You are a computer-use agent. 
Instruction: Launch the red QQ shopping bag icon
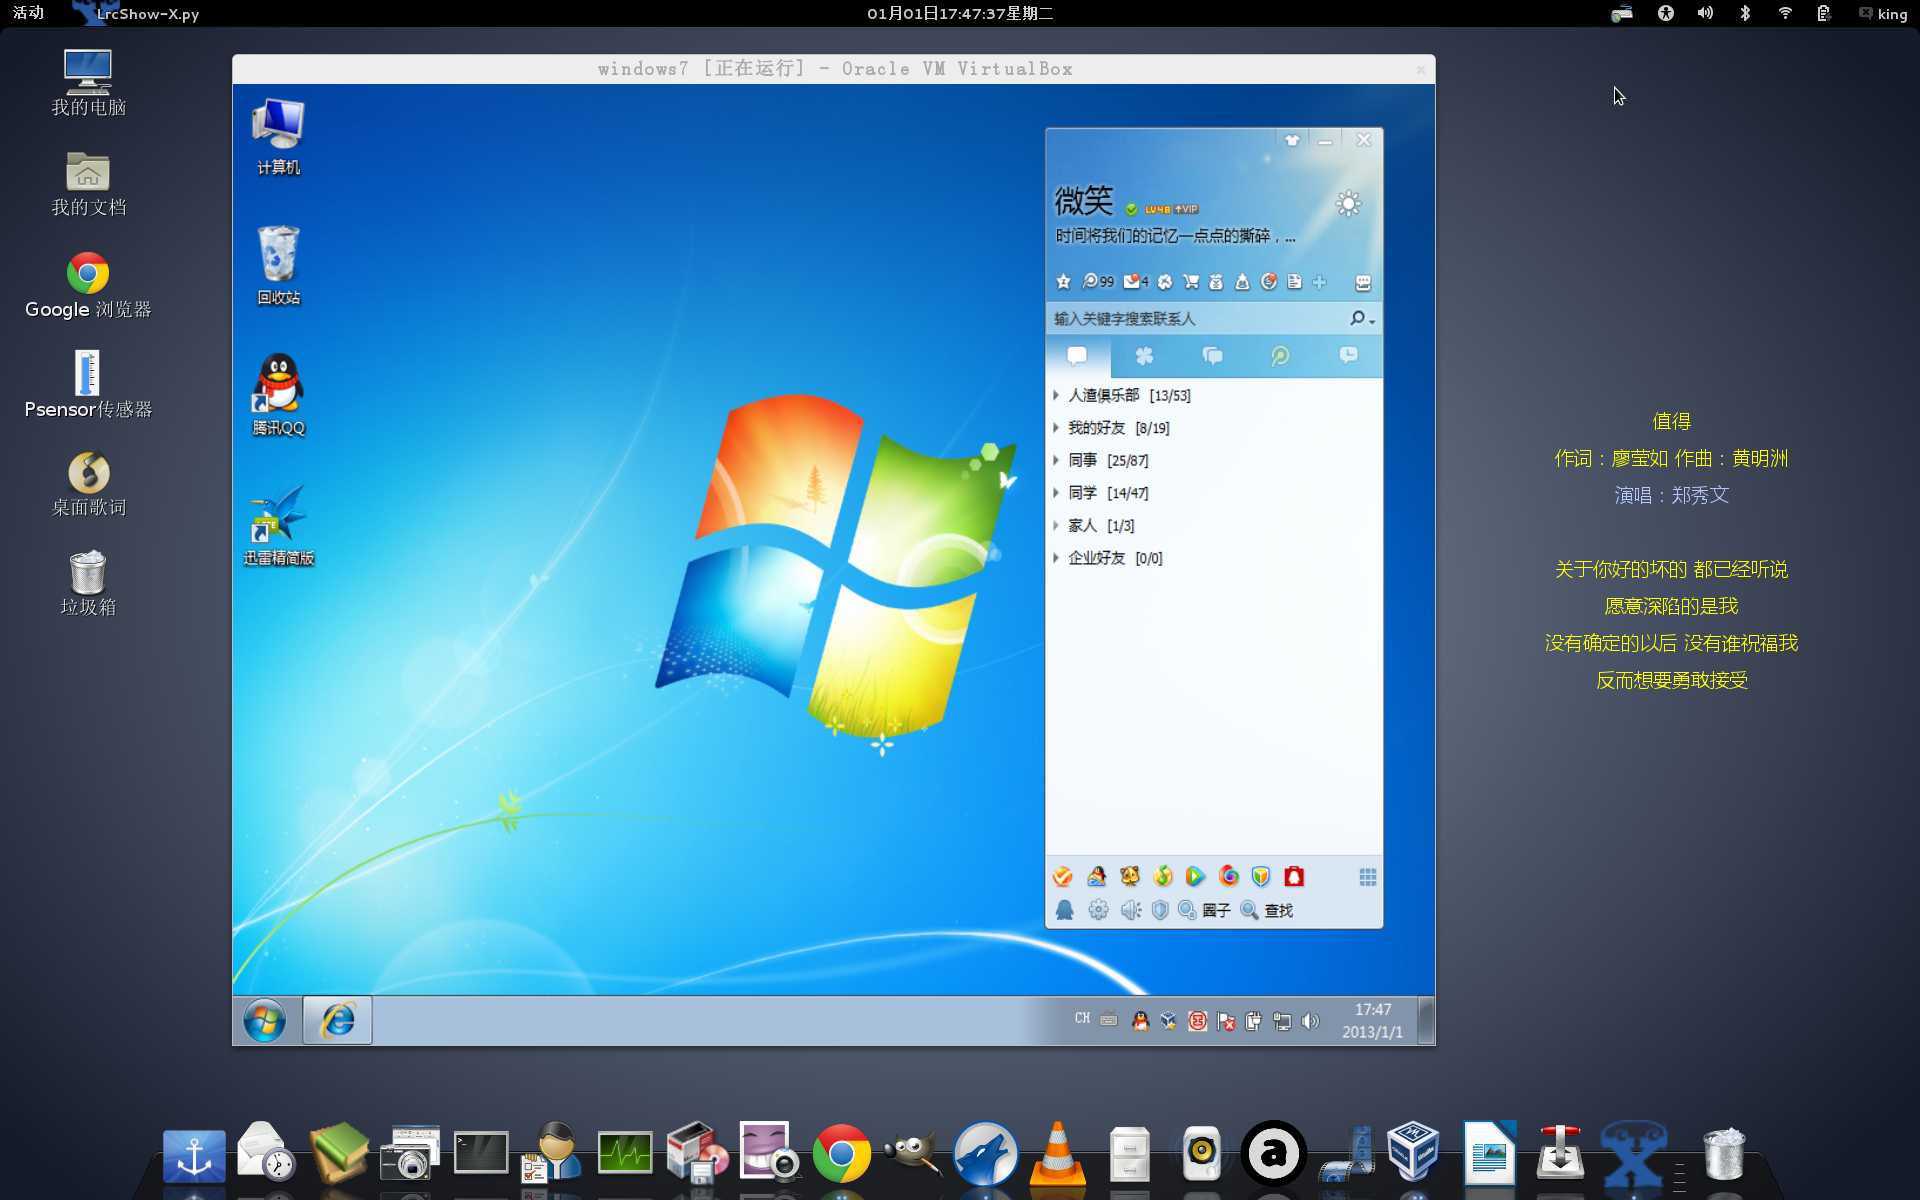click(x=1294, y=877)
